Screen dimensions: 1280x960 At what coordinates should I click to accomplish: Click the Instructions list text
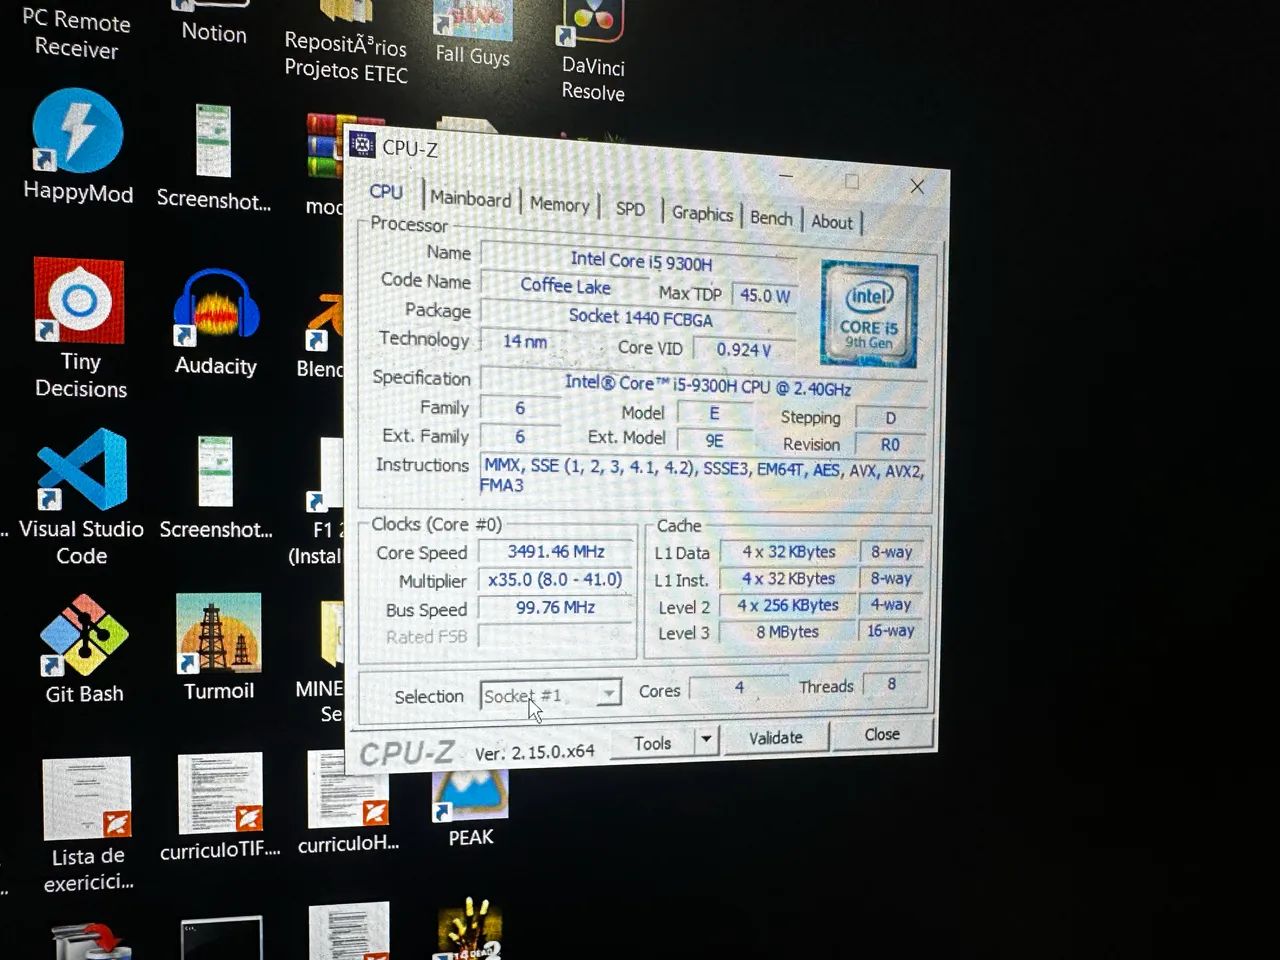[703, 476]
